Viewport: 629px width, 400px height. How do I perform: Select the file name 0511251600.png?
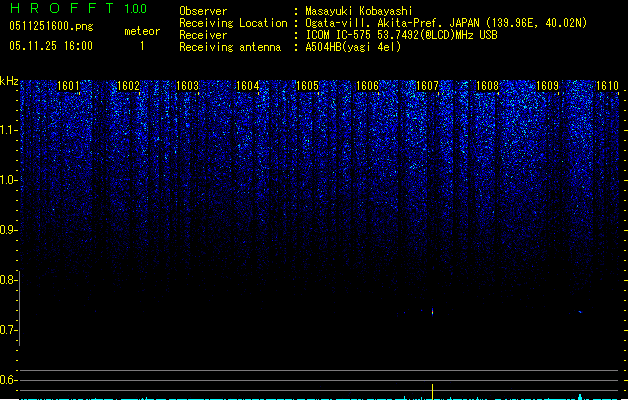(51, 26)
